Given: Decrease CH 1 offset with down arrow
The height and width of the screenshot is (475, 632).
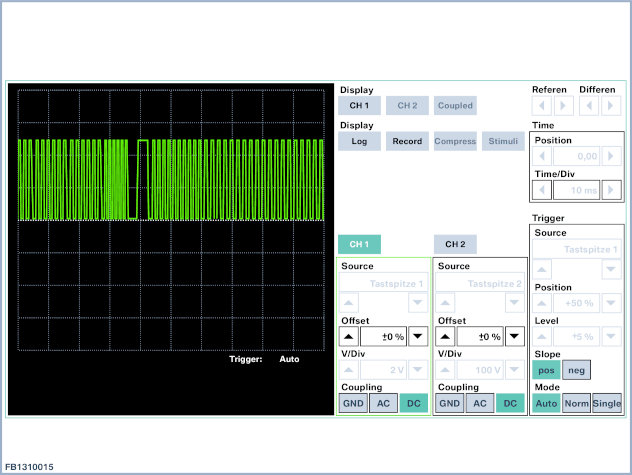Looking at the screenshot, I should click(417, 337).
